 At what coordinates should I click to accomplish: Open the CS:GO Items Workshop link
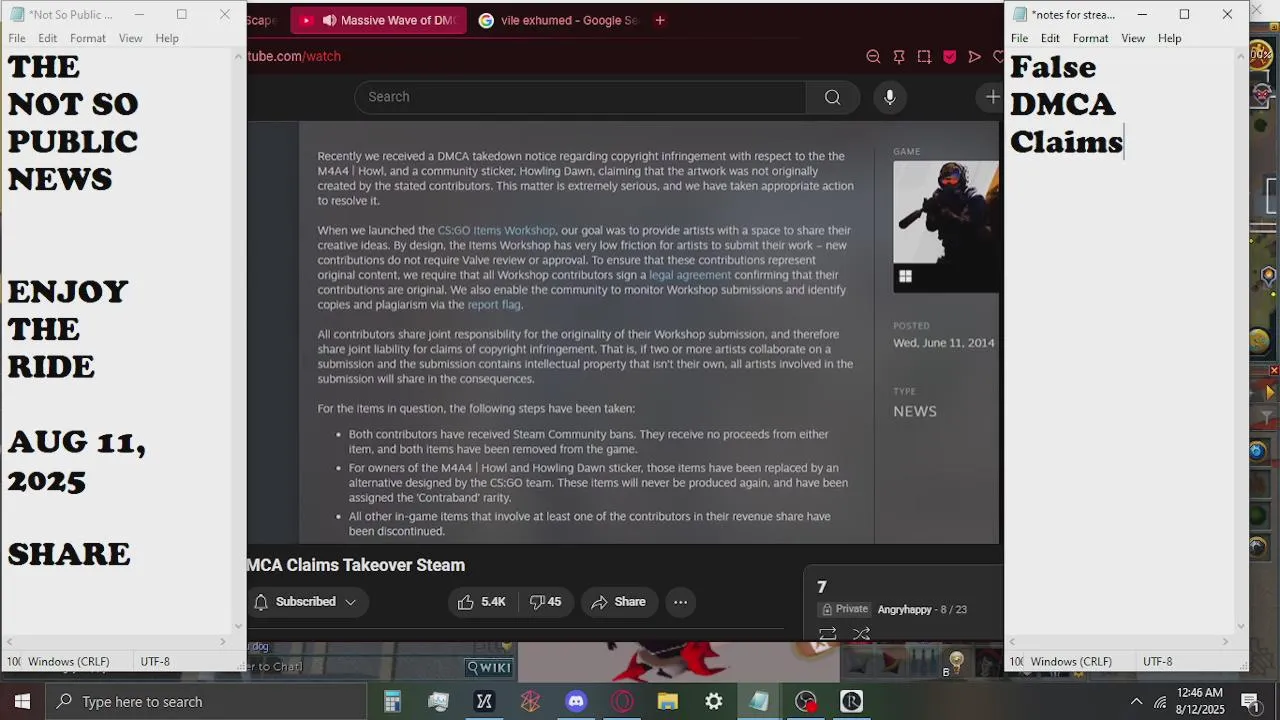[x=496, y=230]
